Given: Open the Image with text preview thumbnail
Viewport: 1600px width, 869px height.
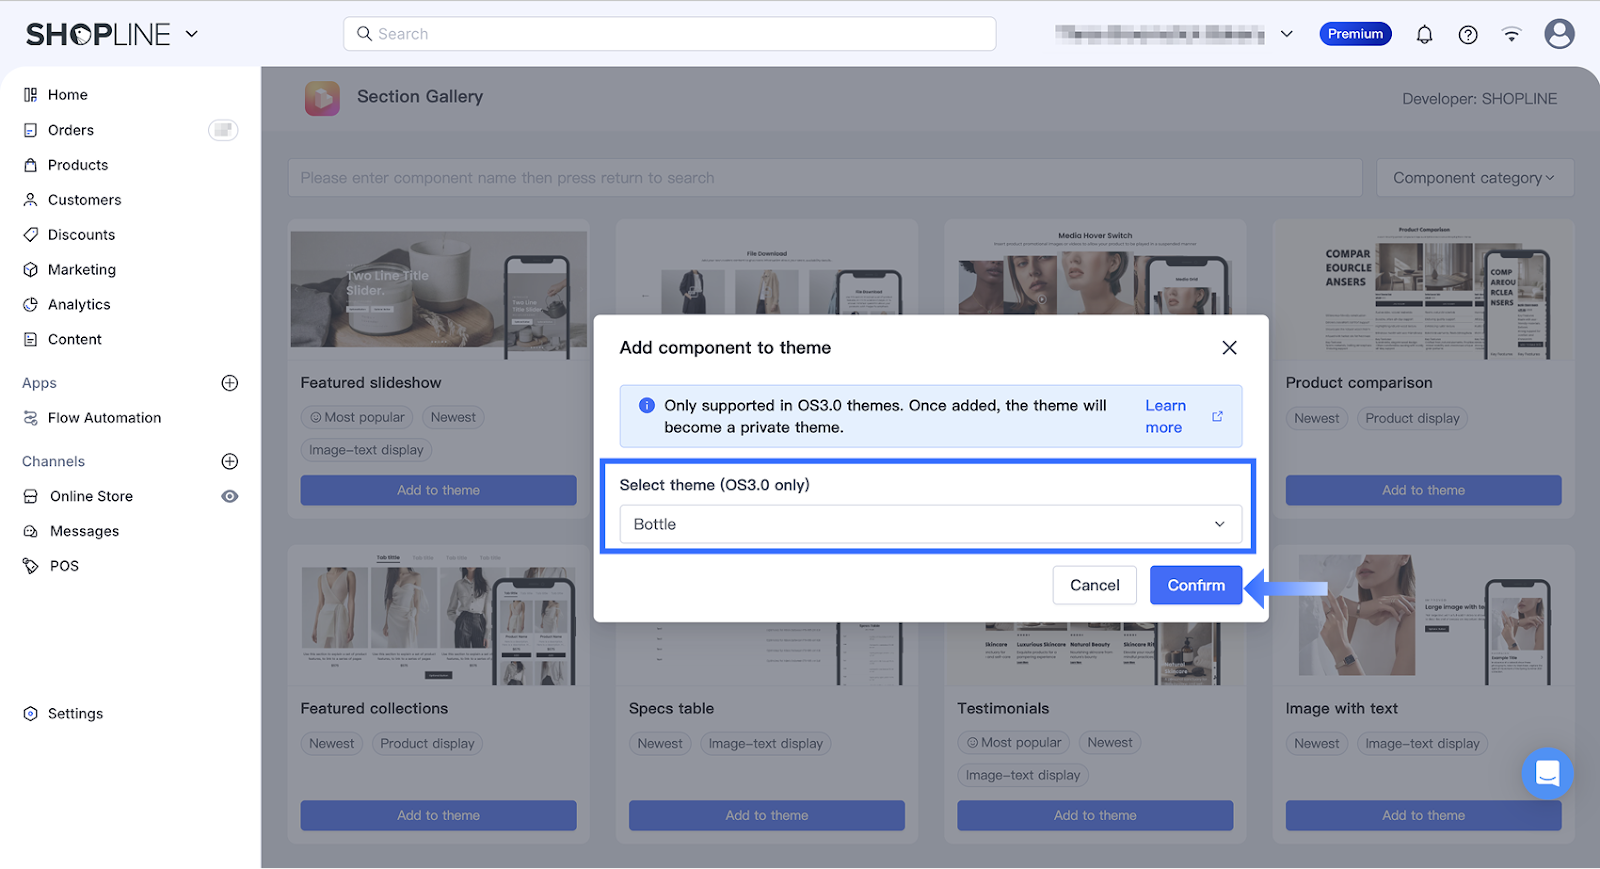Looking at the screenshot, I should [1423, 616].
